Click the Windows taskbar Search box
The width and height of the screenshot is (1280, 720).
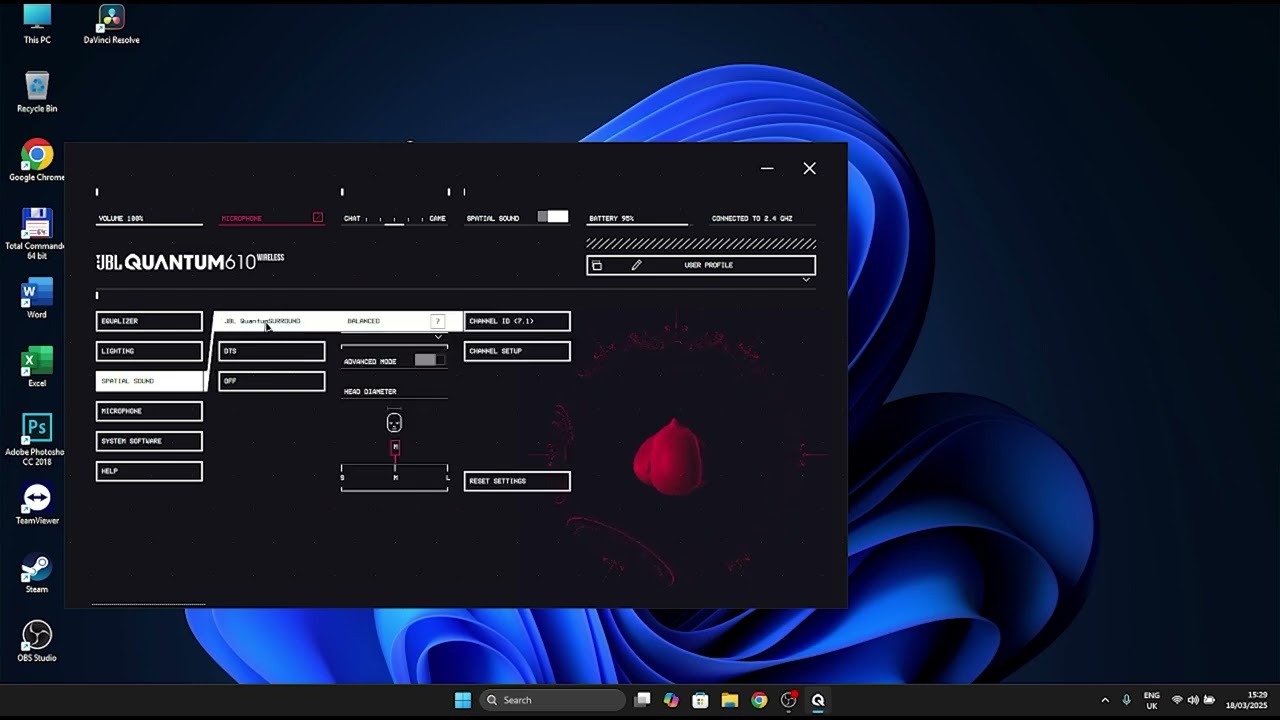pyautogui.click(x=553, y=700)
